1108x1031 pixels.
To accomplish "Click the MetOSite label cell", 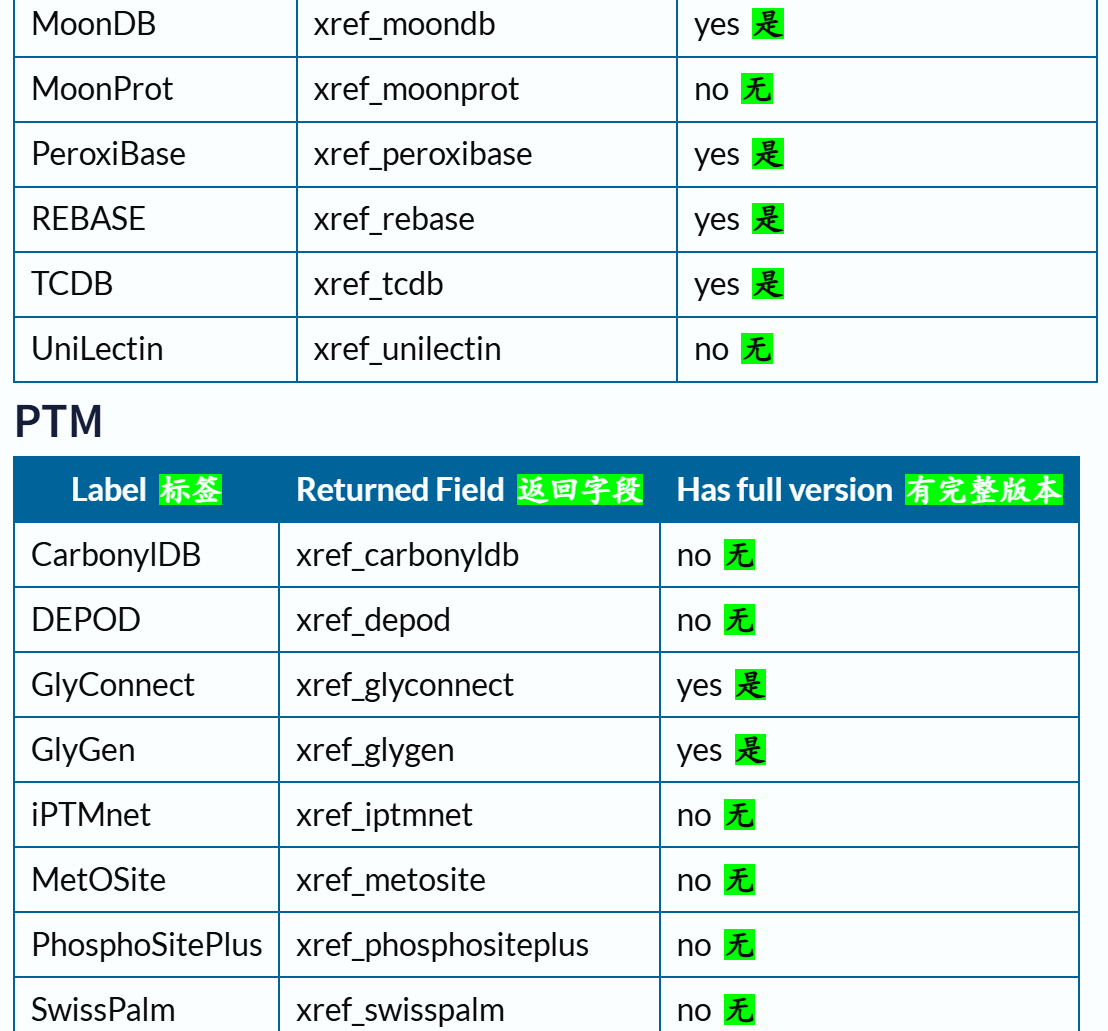I will 146,880.
